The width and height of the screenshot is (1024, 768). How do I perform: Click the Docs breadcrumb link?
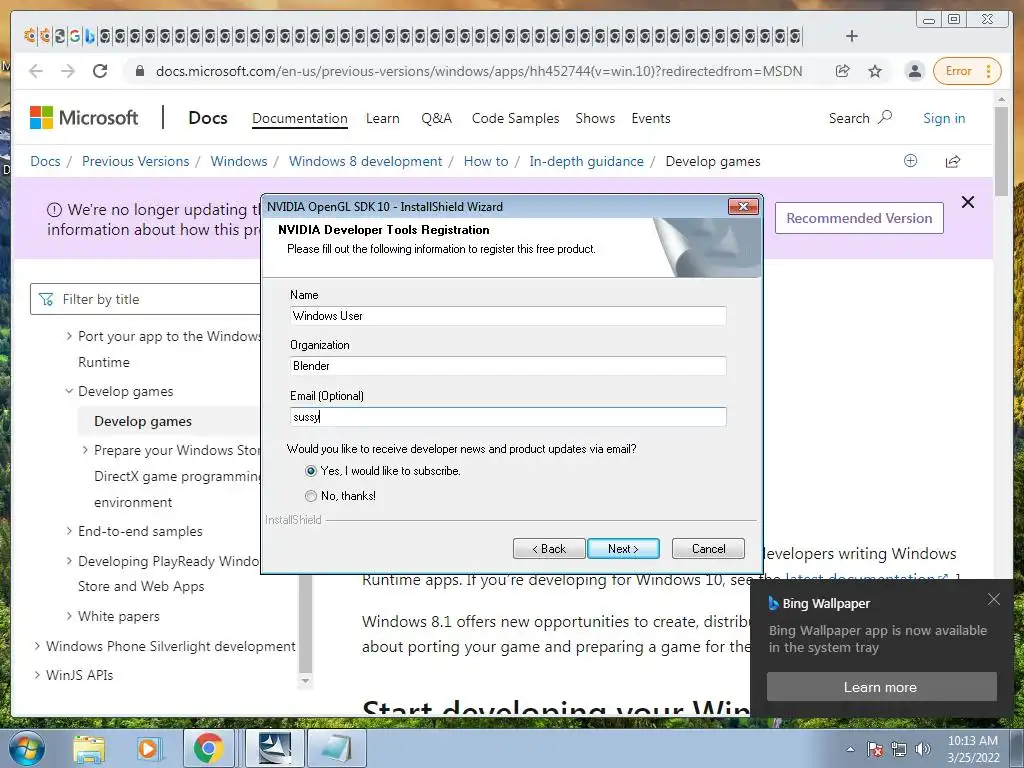click(x=45, y=161)
